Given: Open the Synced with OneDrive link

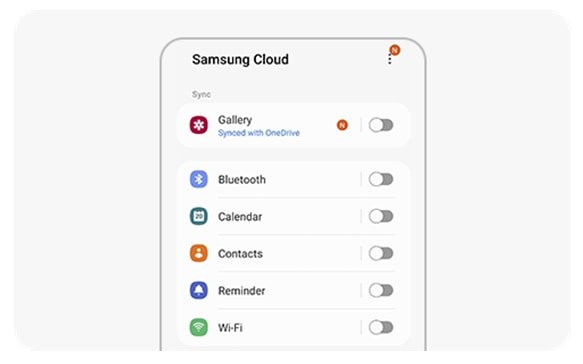Looking at the screenshot, I should coord(259,133).
